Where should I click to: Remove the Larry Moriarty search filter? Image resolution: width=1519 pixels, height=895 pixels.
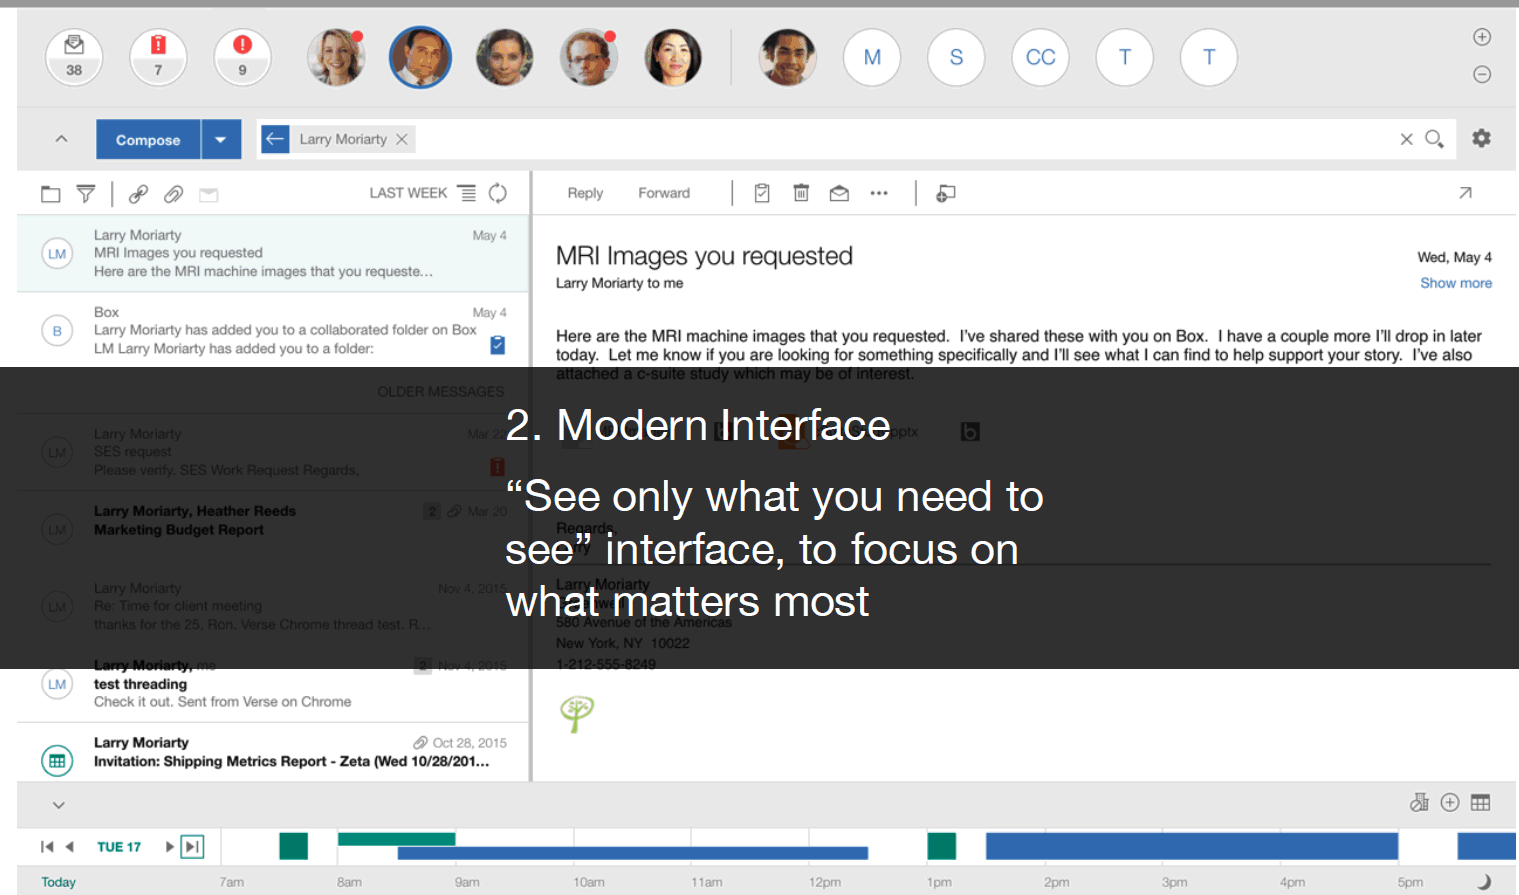tap(402, 139)
